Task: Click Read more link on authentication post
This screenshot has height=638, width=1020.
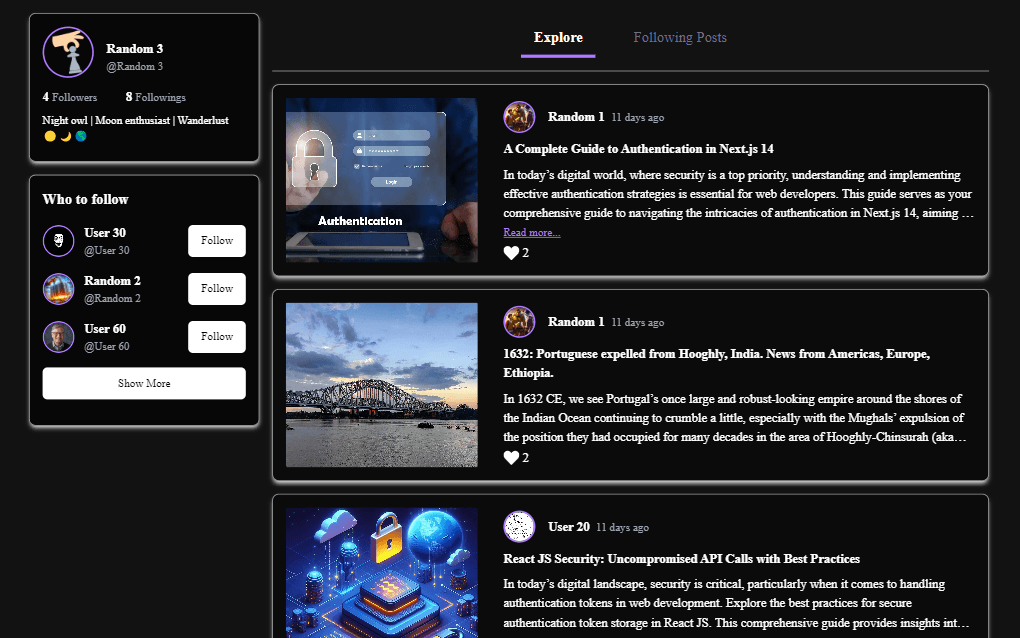Action: click(531, 232)
